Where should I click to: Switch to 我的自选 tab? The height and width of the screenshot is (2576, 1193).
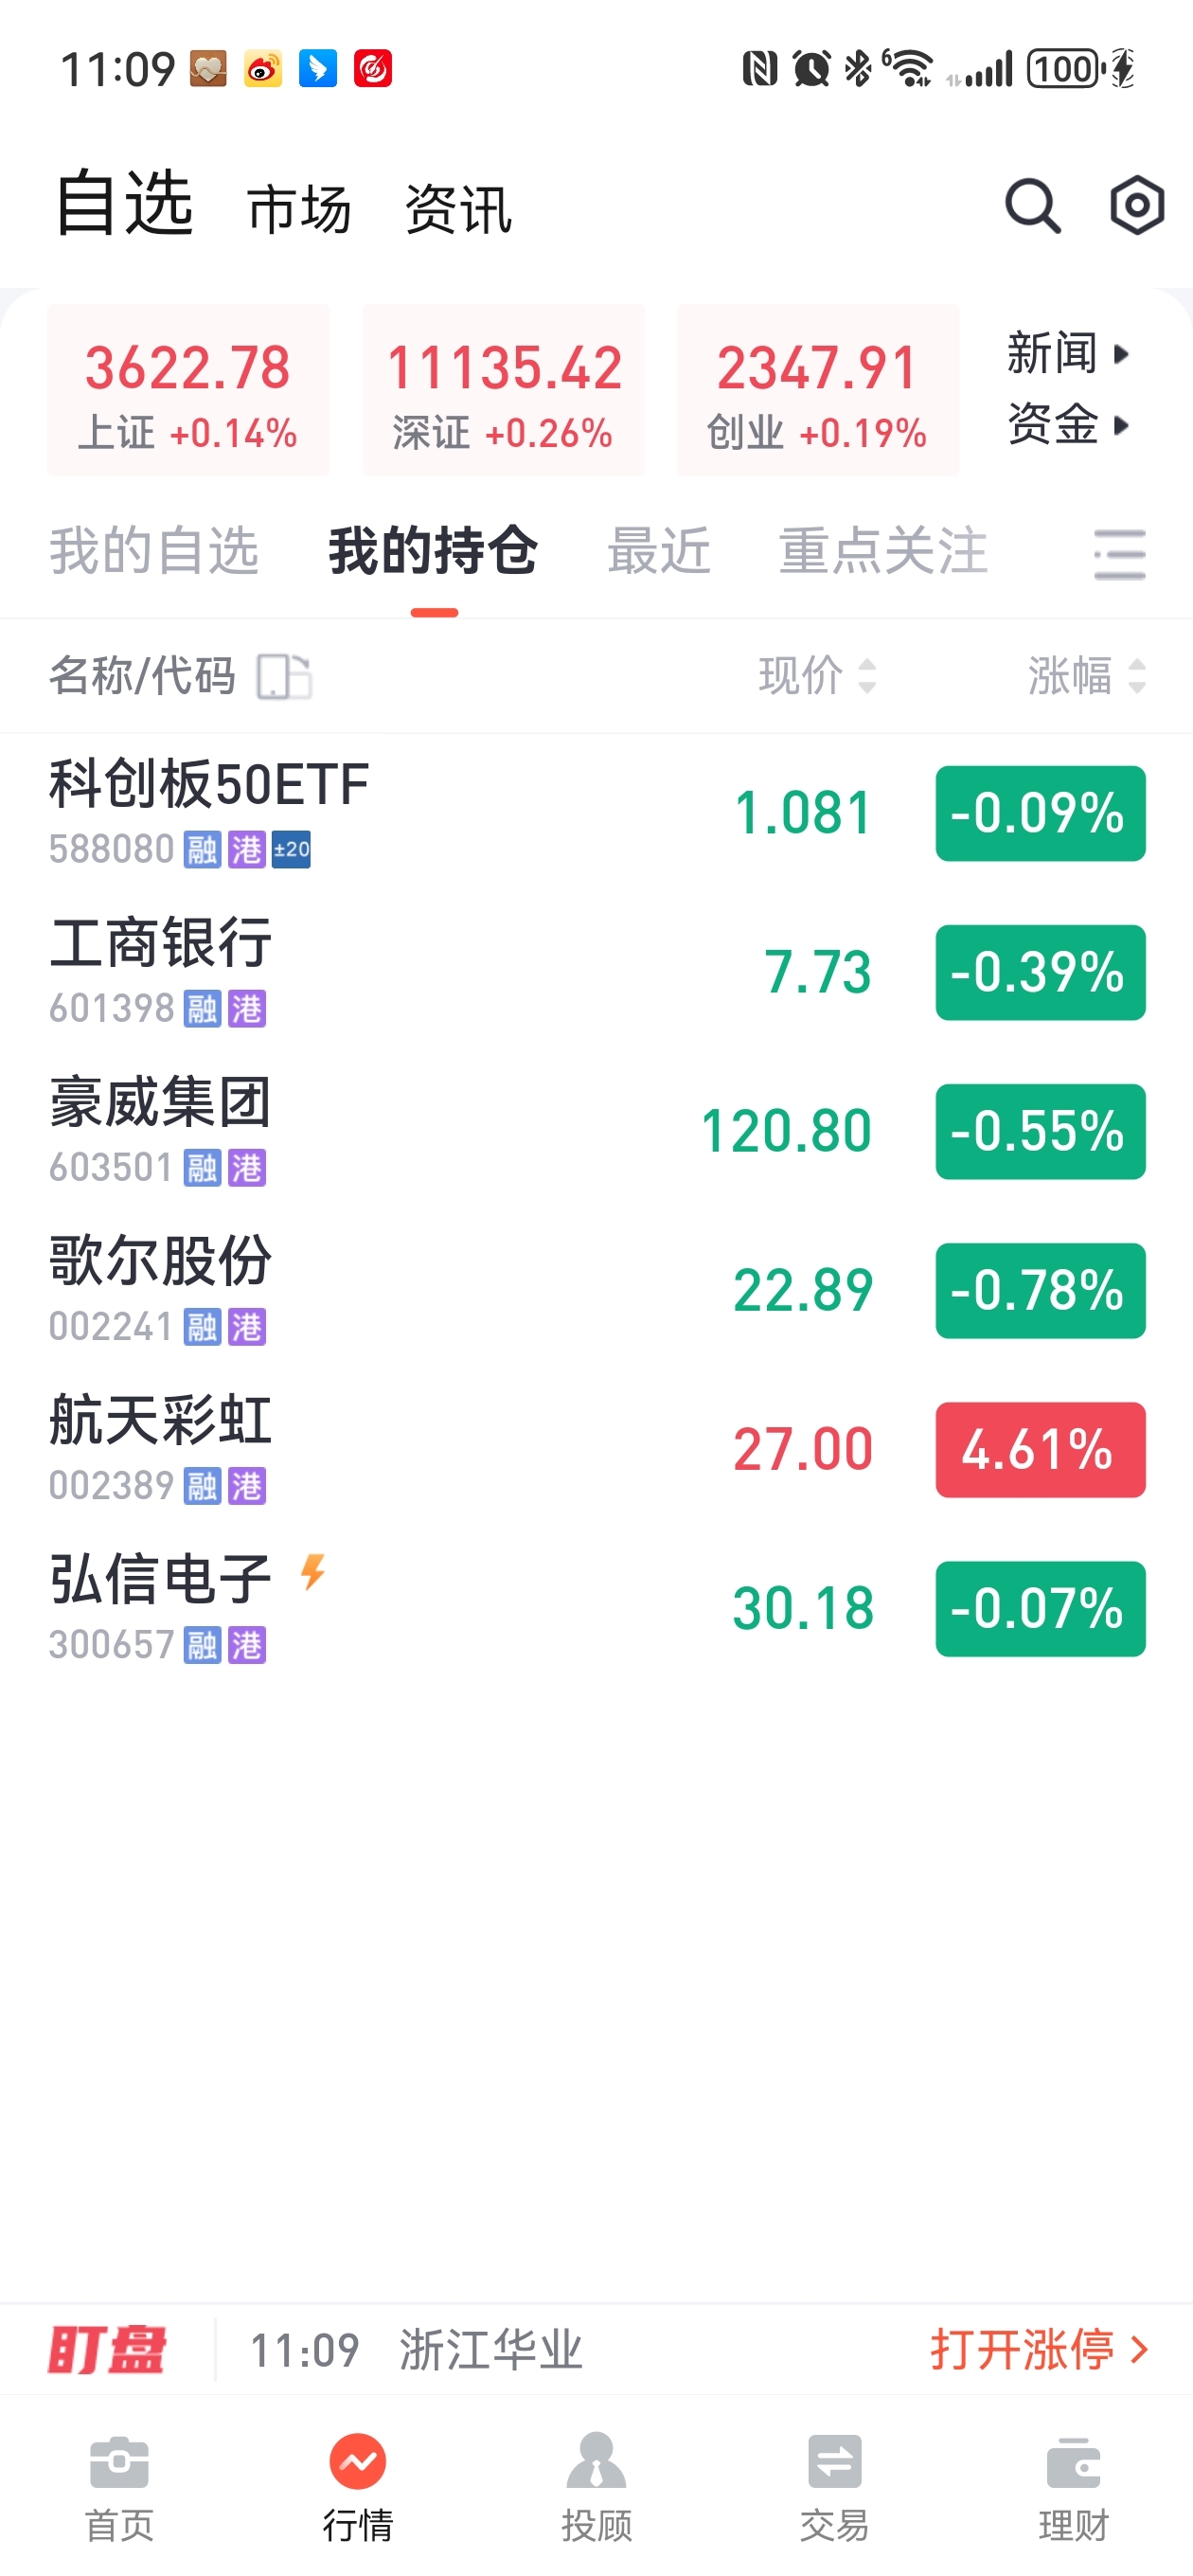pyautogui.click(x=154, y=551)
